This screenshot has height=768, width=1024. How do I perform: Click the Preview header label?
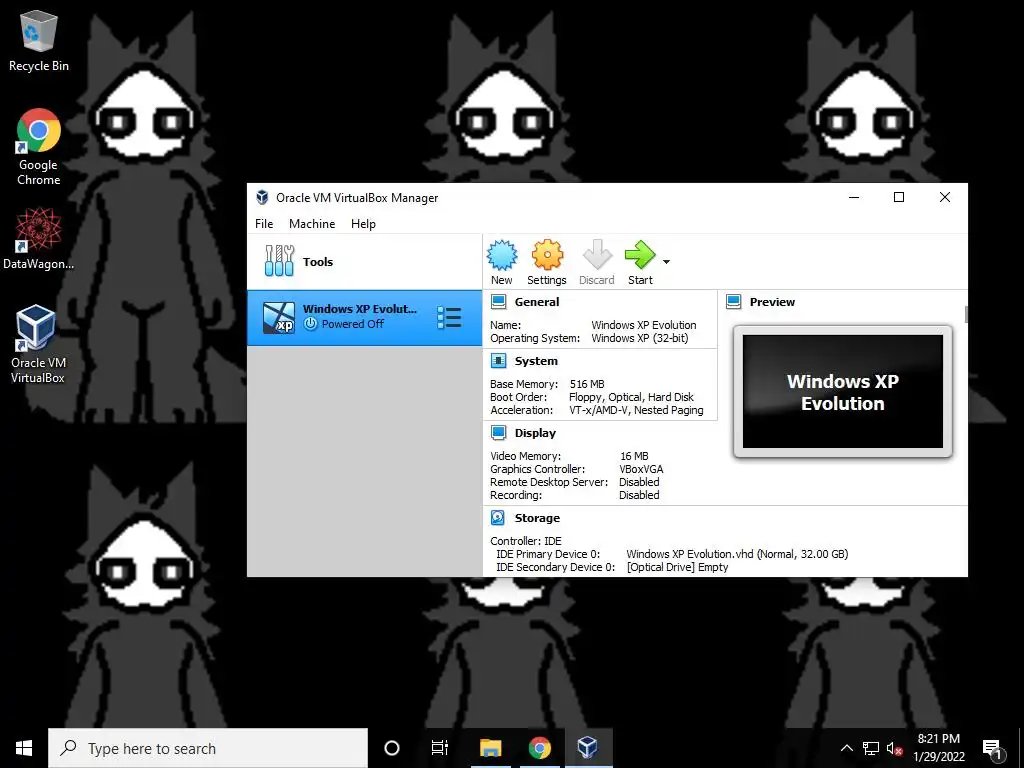click(772, 302)
